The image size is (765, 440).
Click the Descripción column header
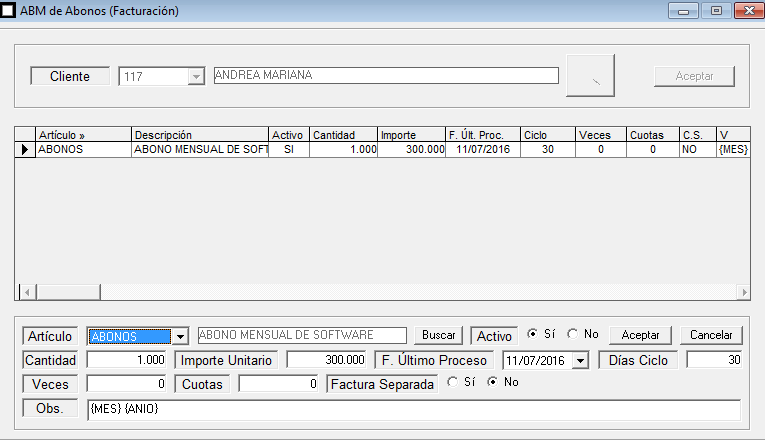(200, 135)
